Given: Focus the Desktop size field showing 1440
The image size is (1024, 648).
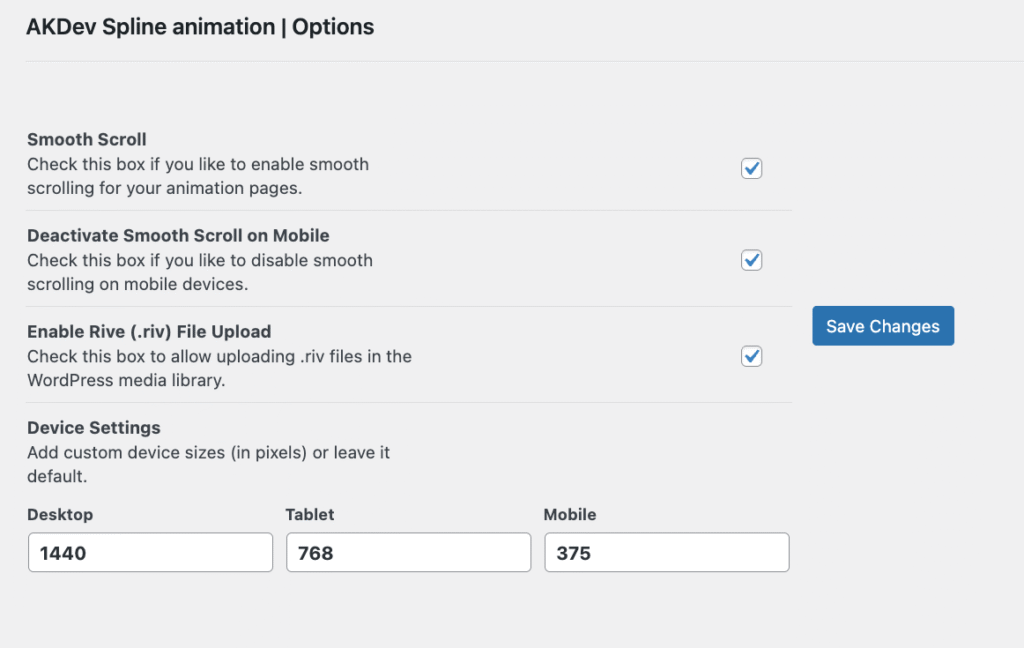Looking at the screenshot, I should coord(150,552).
